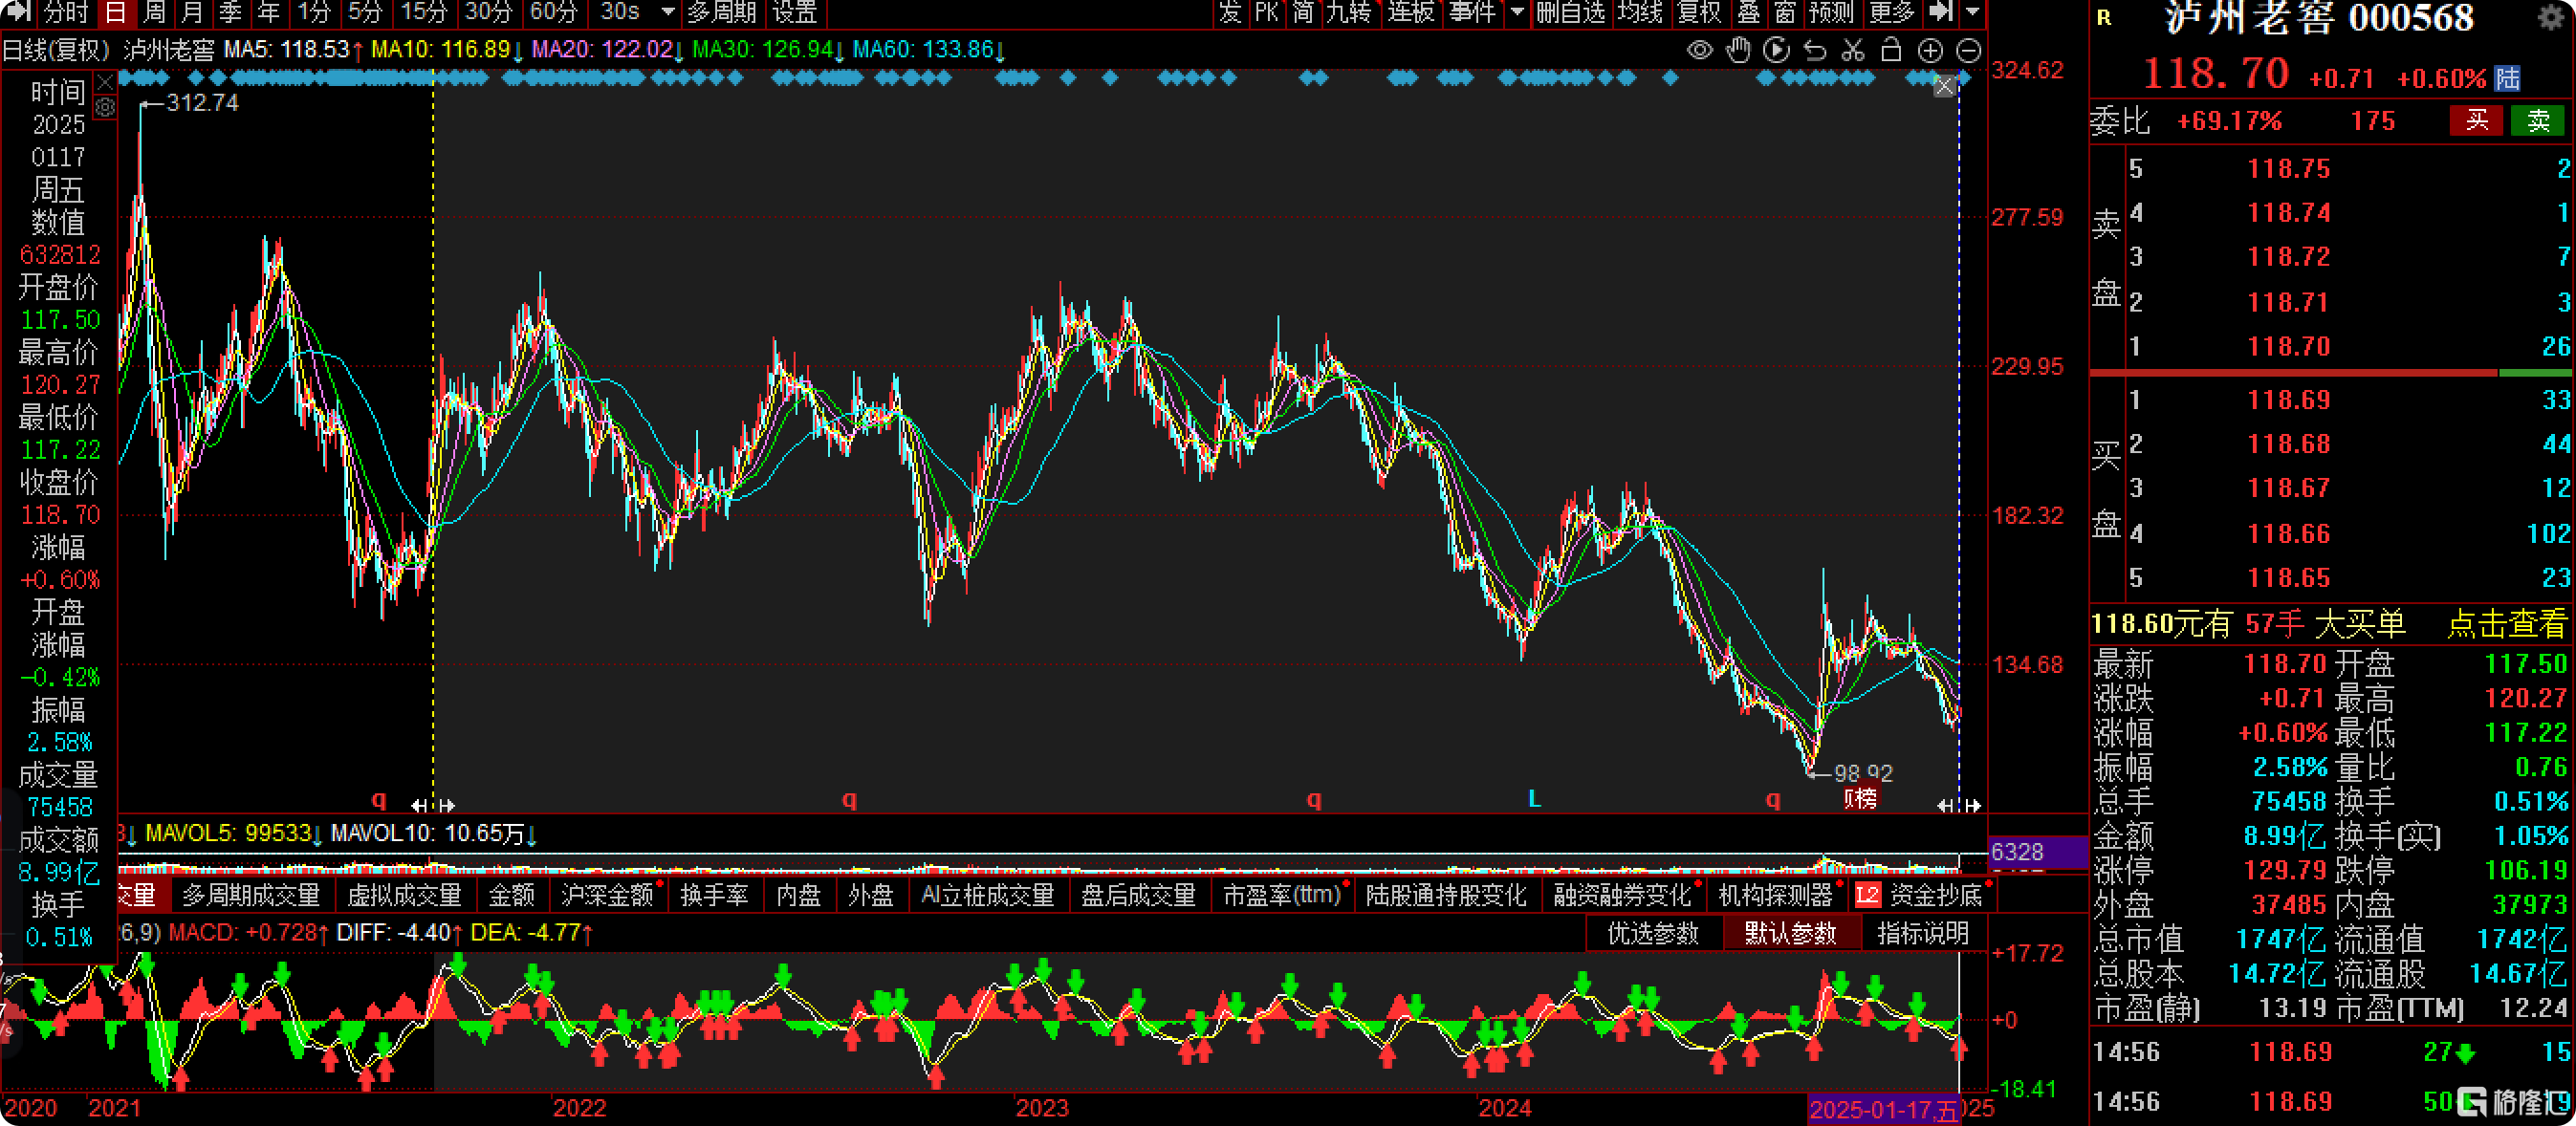
Task: Open settings gear next to stock title
Action: click(2551, 18)
